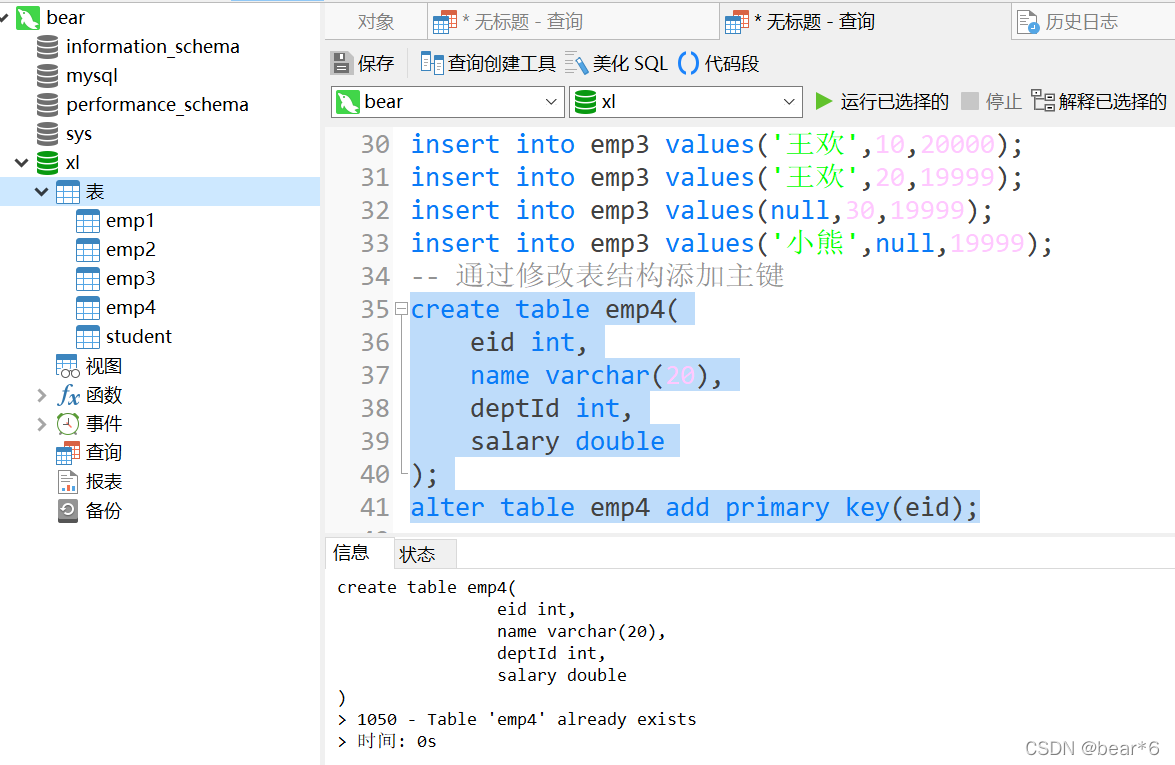Click the 视图 views icon

(x=67, y=366)
